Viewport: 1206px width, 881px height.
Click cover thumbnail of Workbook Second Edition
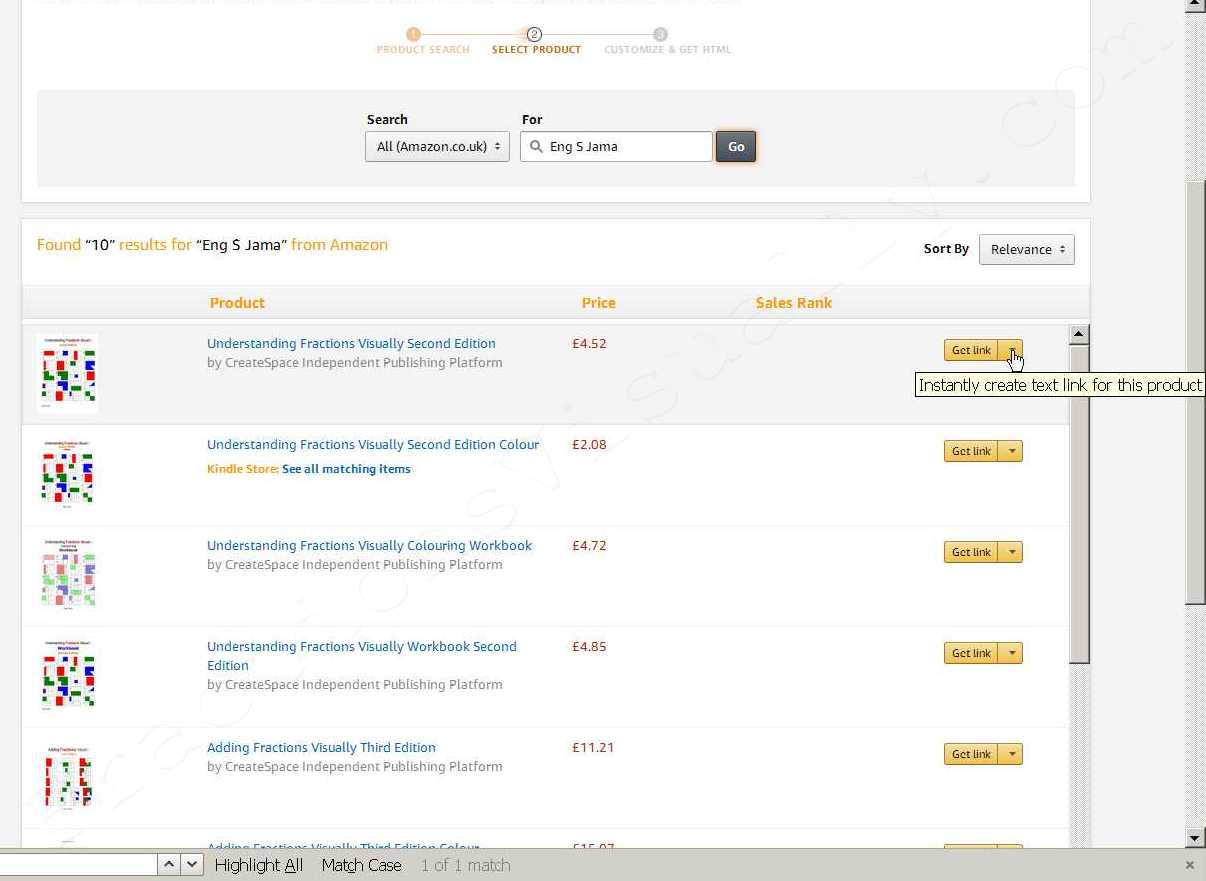[x=67, y=677]
